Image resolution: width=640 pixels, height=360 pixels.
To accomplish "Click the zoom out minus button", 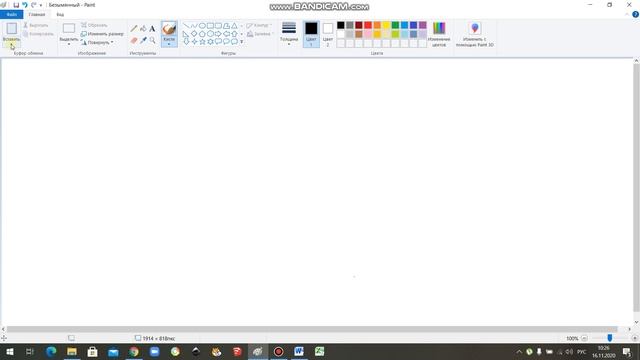I will click(584, 338).
